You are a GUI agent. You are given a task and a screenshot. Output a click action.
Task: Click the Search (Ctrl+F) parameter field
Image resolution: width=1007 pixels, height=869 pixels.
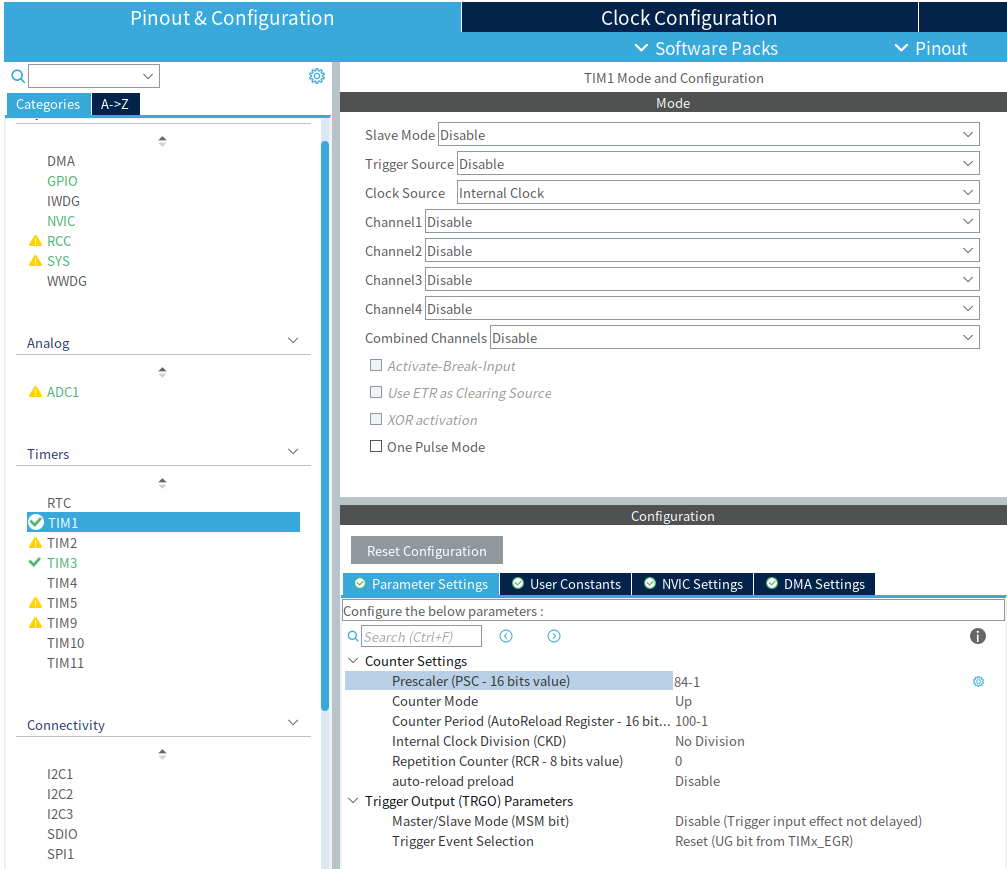pos(421,636)
